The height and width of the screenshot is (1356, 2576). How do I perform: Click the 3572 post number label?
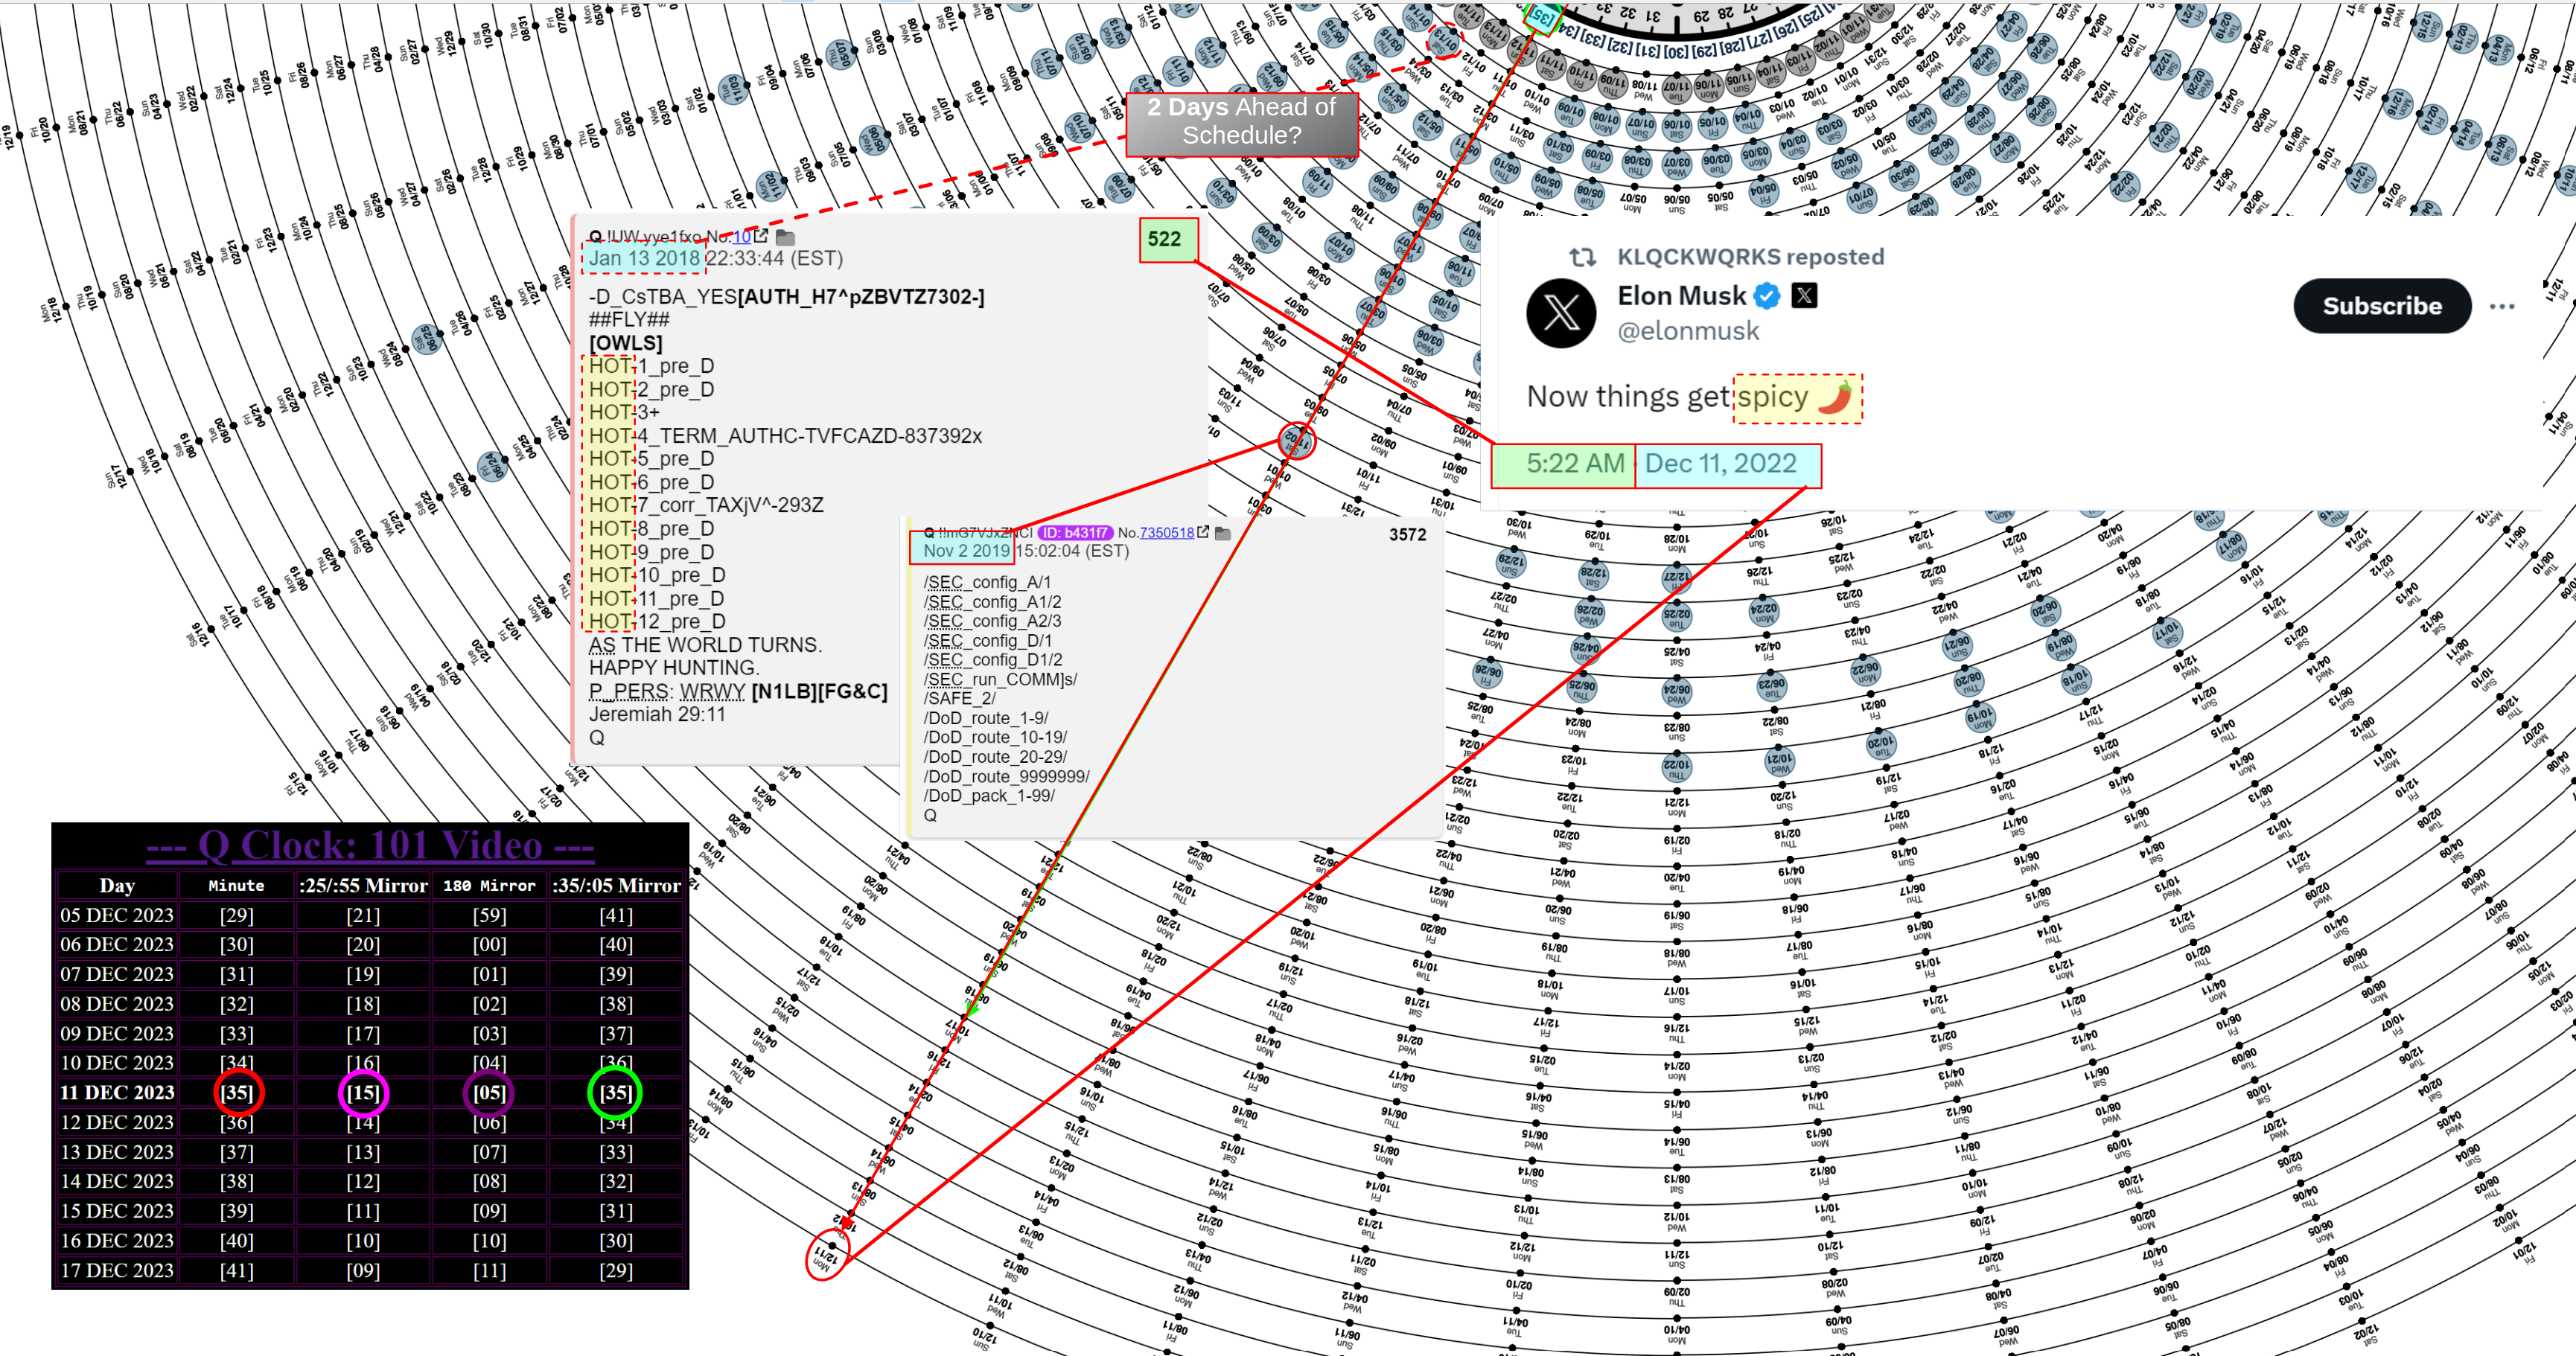pyautogui.click(x=1407, y=535)
